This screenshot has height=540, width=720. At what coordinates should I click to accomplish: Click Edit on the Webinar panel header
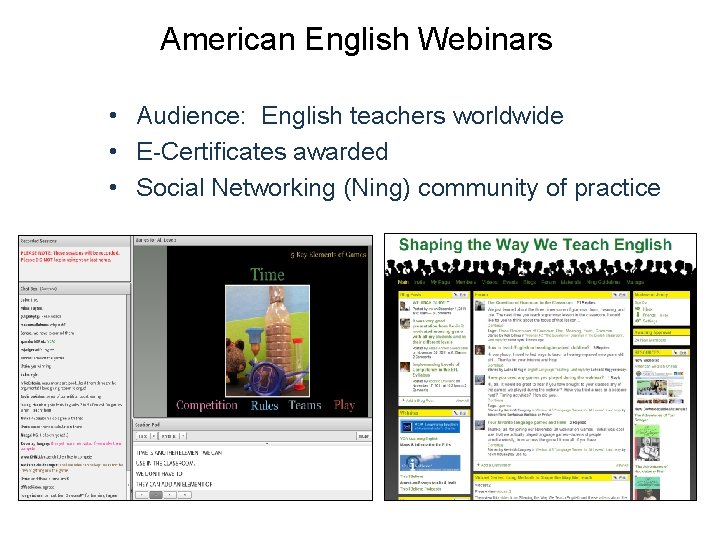[x=461, y=413]
